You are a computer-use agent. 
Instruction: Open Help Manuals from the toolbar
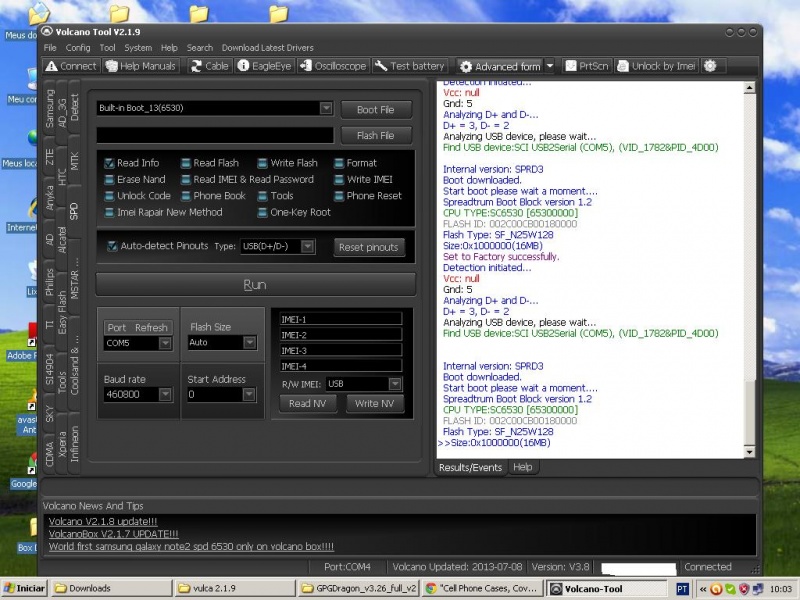[x=141, y=66]
